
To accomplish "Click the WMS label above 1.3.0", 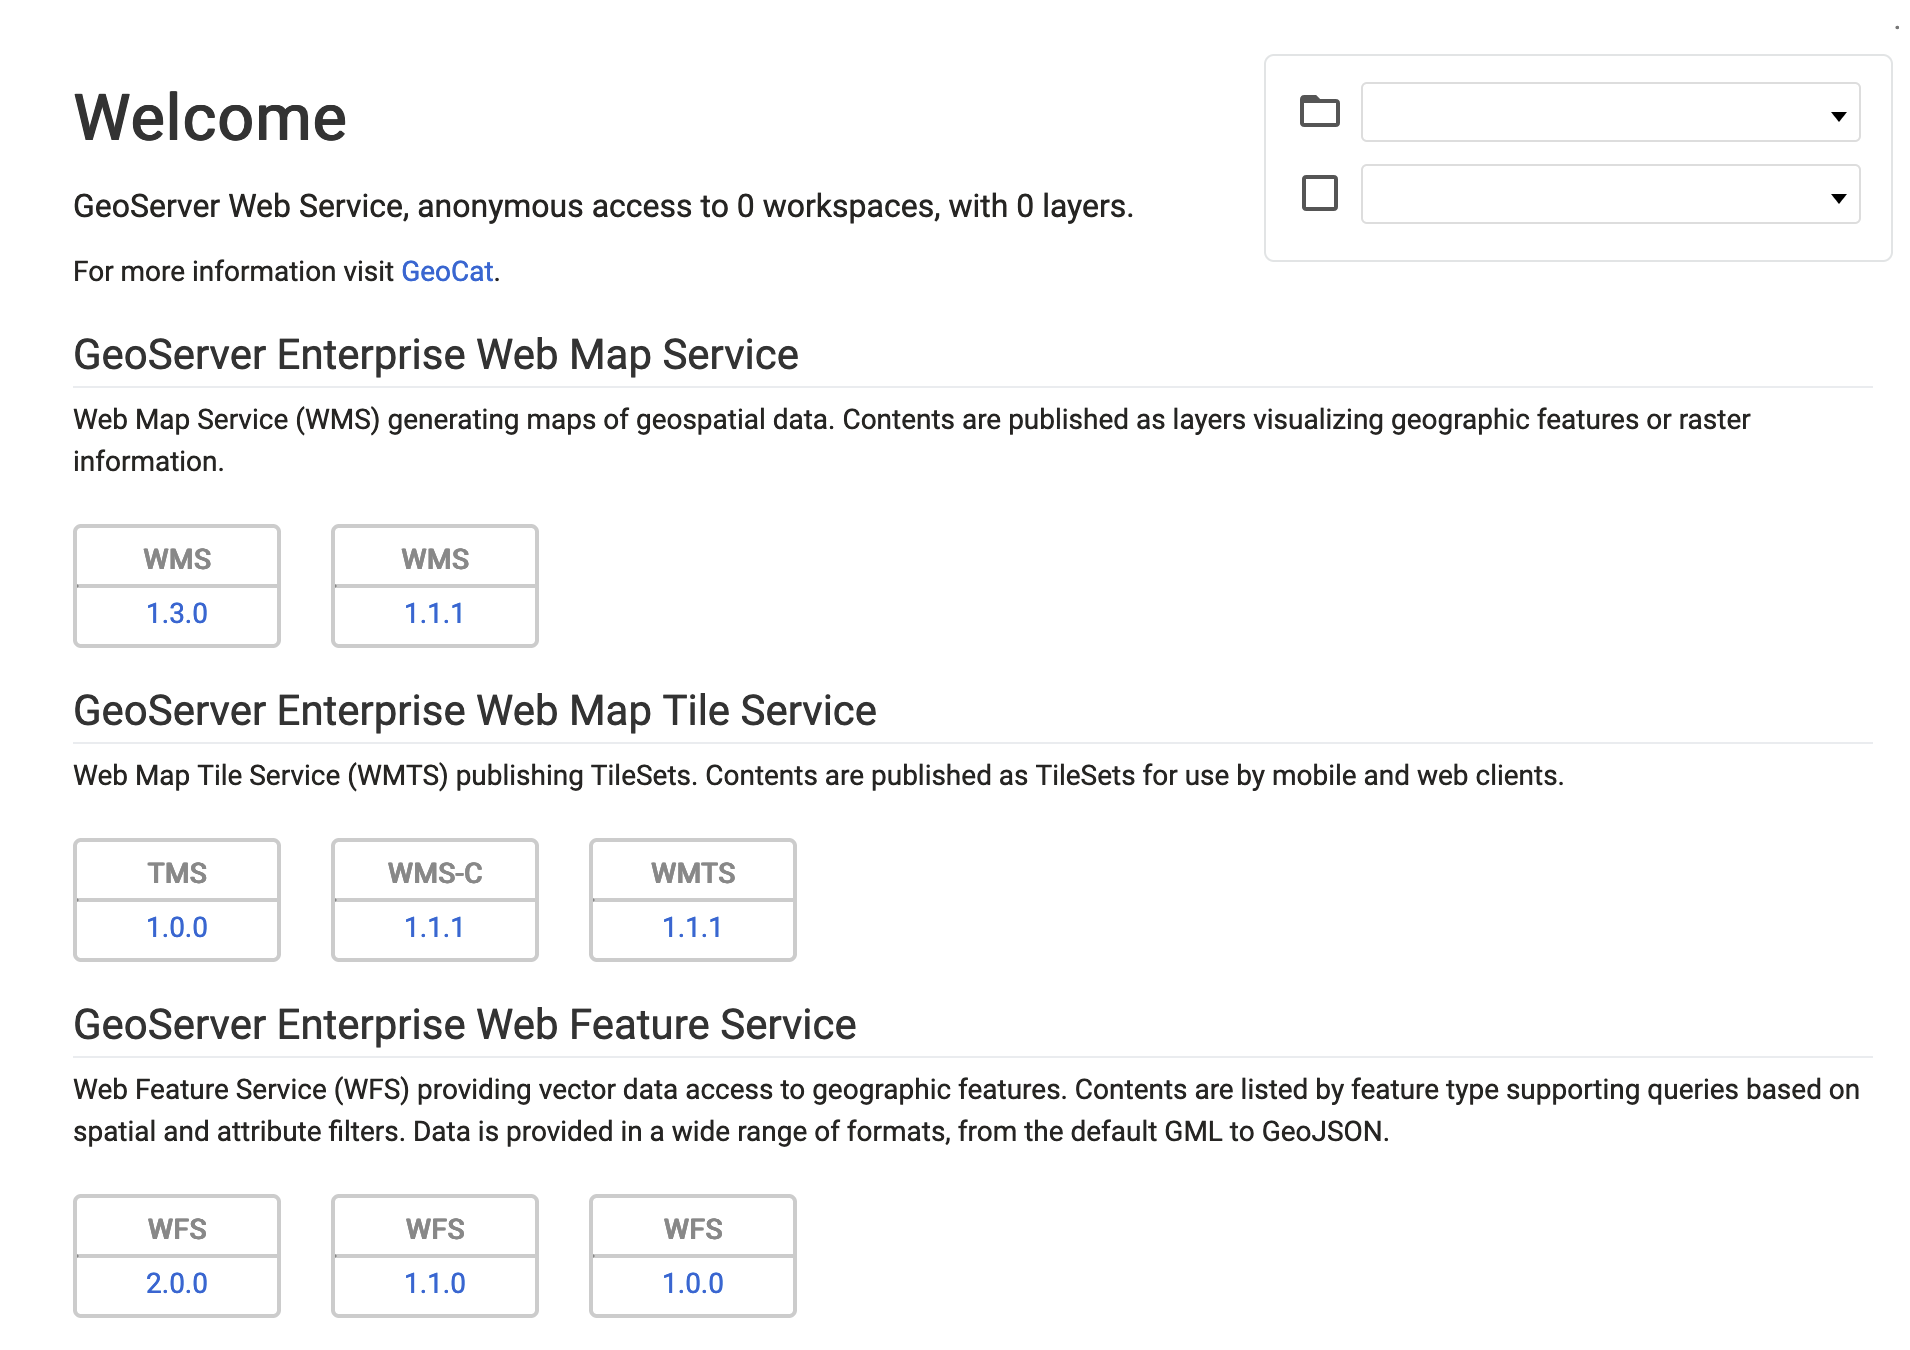I will [177, 559].
